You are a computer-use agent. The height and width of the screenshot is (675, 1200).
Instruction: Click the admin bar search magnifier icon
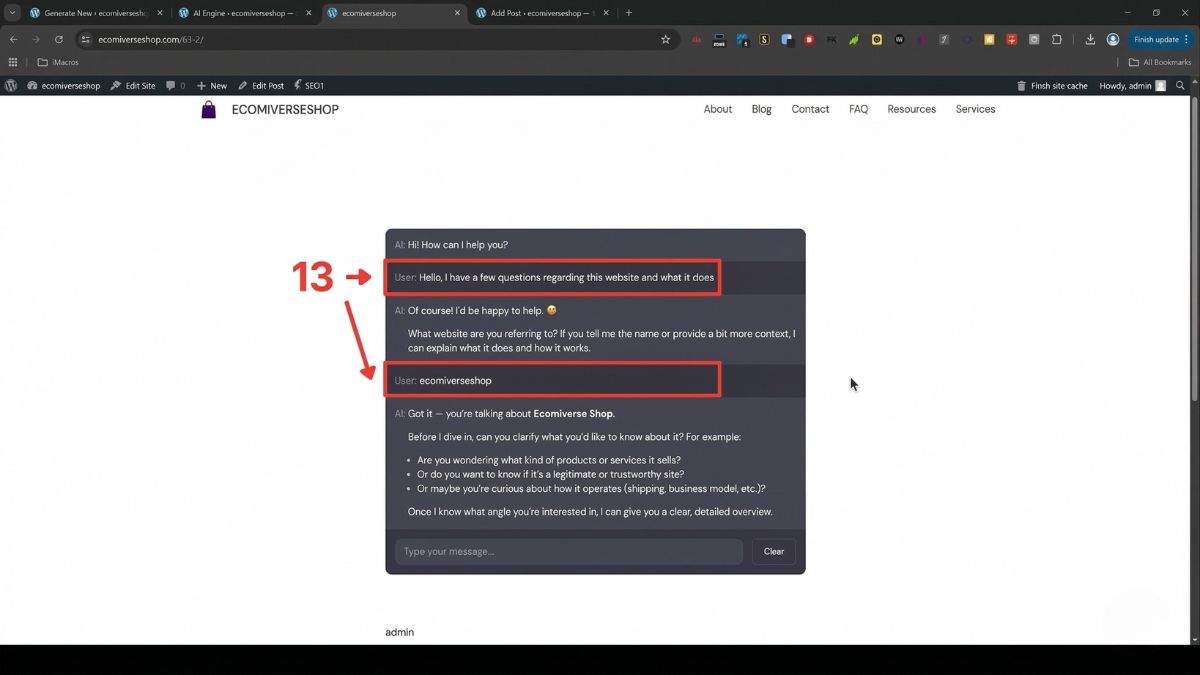1181,86
